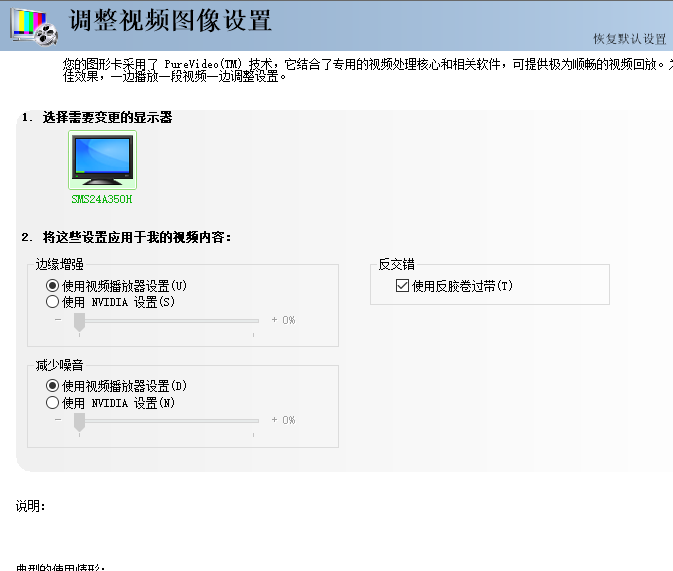Viewport: 673px width, 571px height.
Task: Select 使用 NVIDIA 设置(S) for edge enhancement
Action: tap(53, 302)
